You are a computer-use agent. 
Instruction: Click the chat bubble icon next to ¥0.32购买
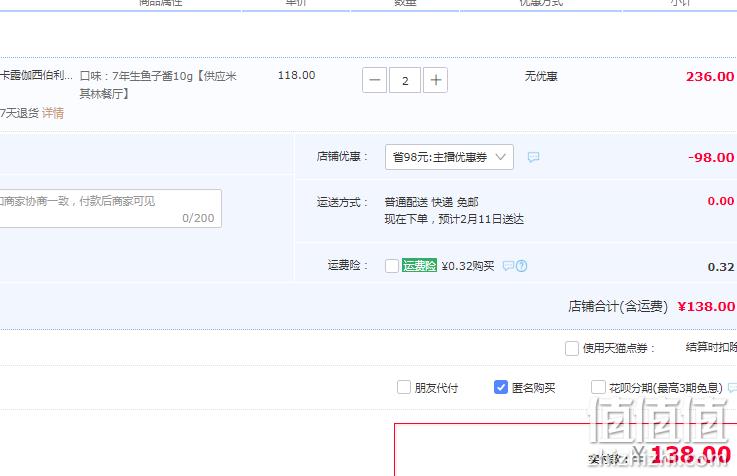point(508,266)
